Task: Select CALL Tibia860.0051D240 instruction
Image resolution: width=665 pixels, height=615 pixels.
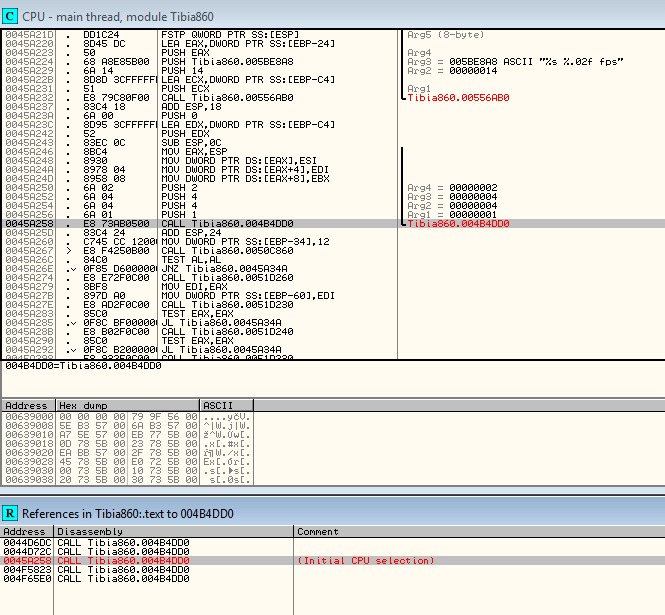Action: (227, 332)
